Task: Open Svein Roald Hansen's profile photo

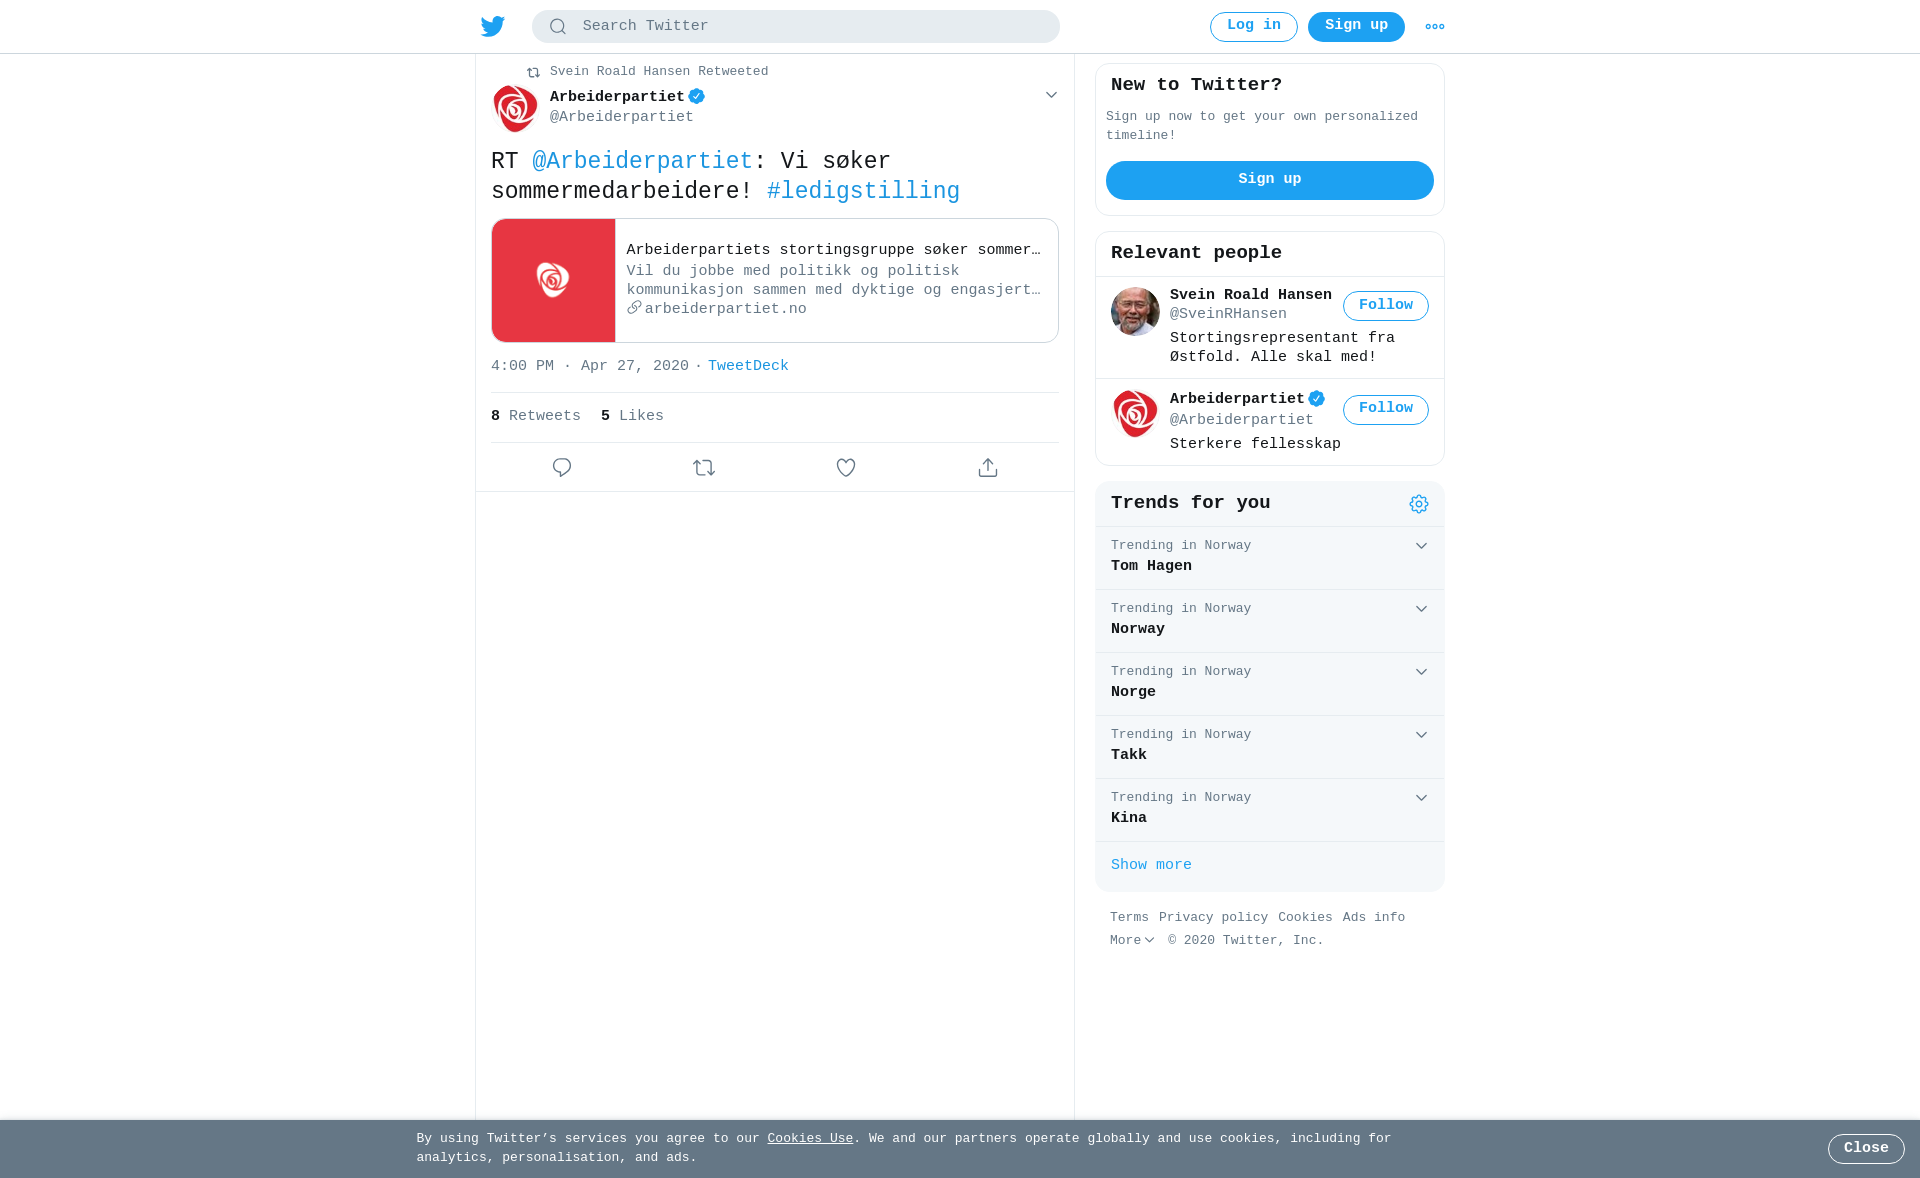Action: point(1135,311)
